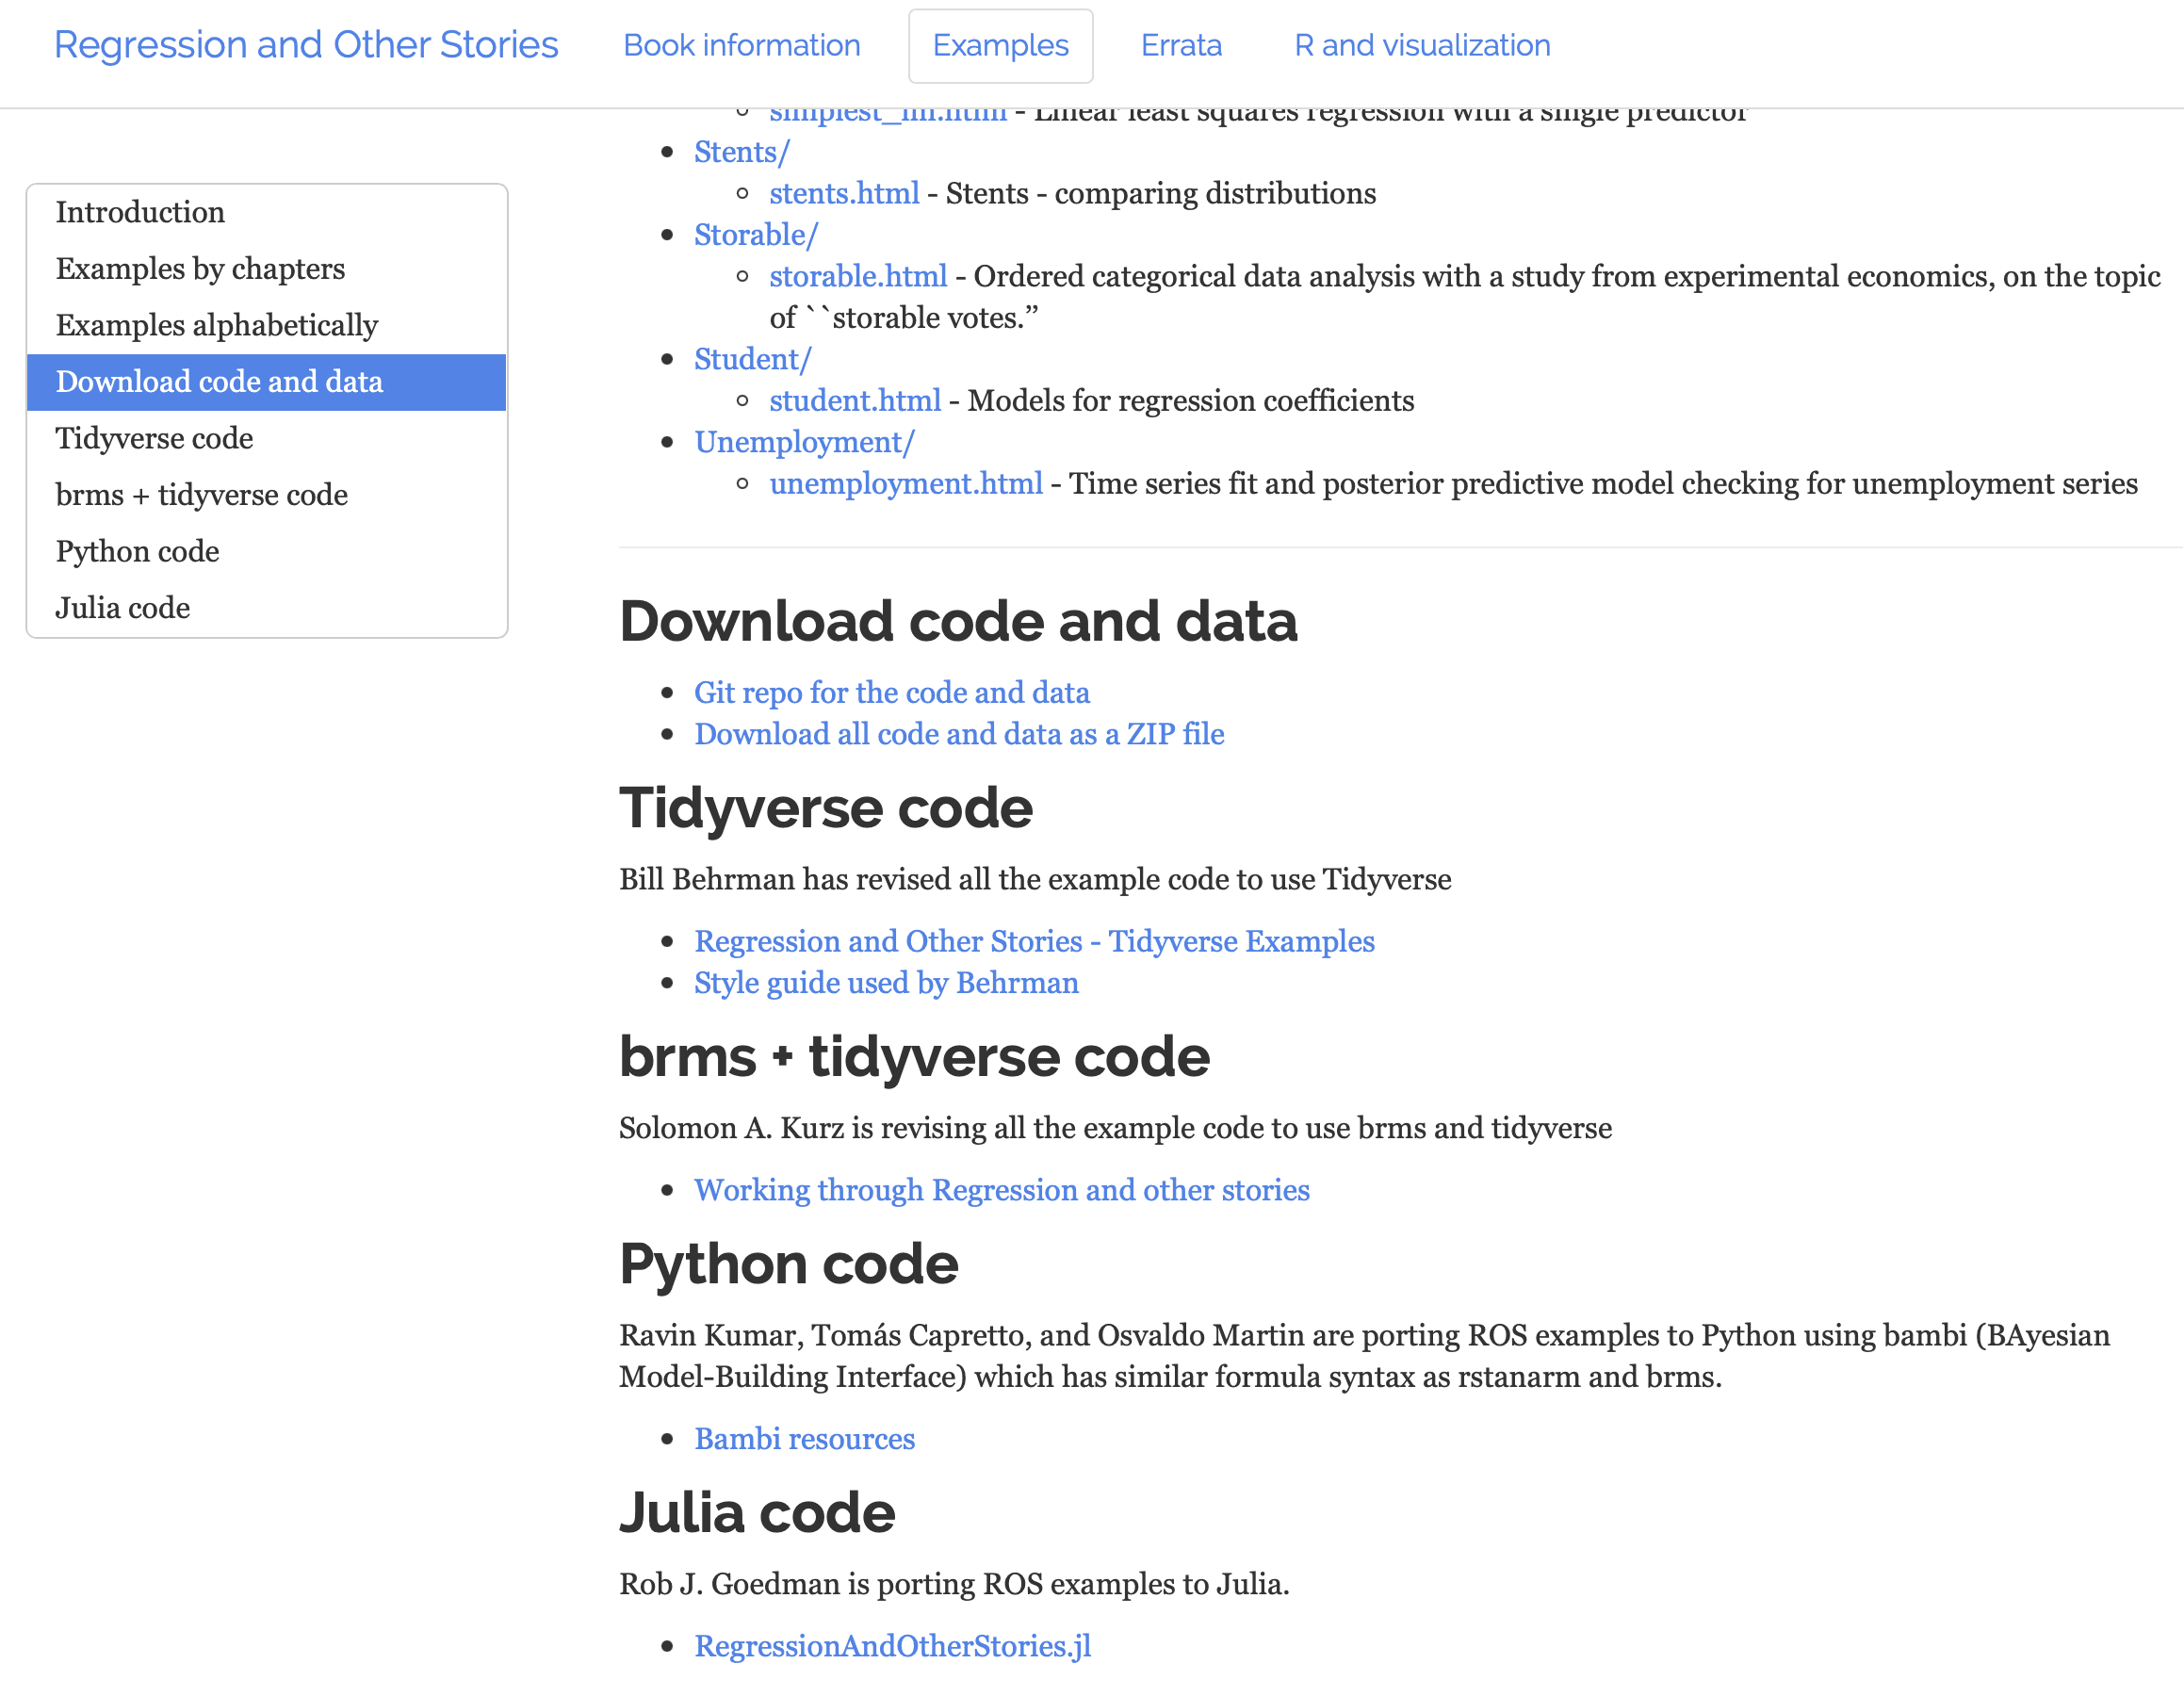Open Working through Regression and other stories
This screenshot has height=1696, width=2184.
click(x=1002, y=1190)
